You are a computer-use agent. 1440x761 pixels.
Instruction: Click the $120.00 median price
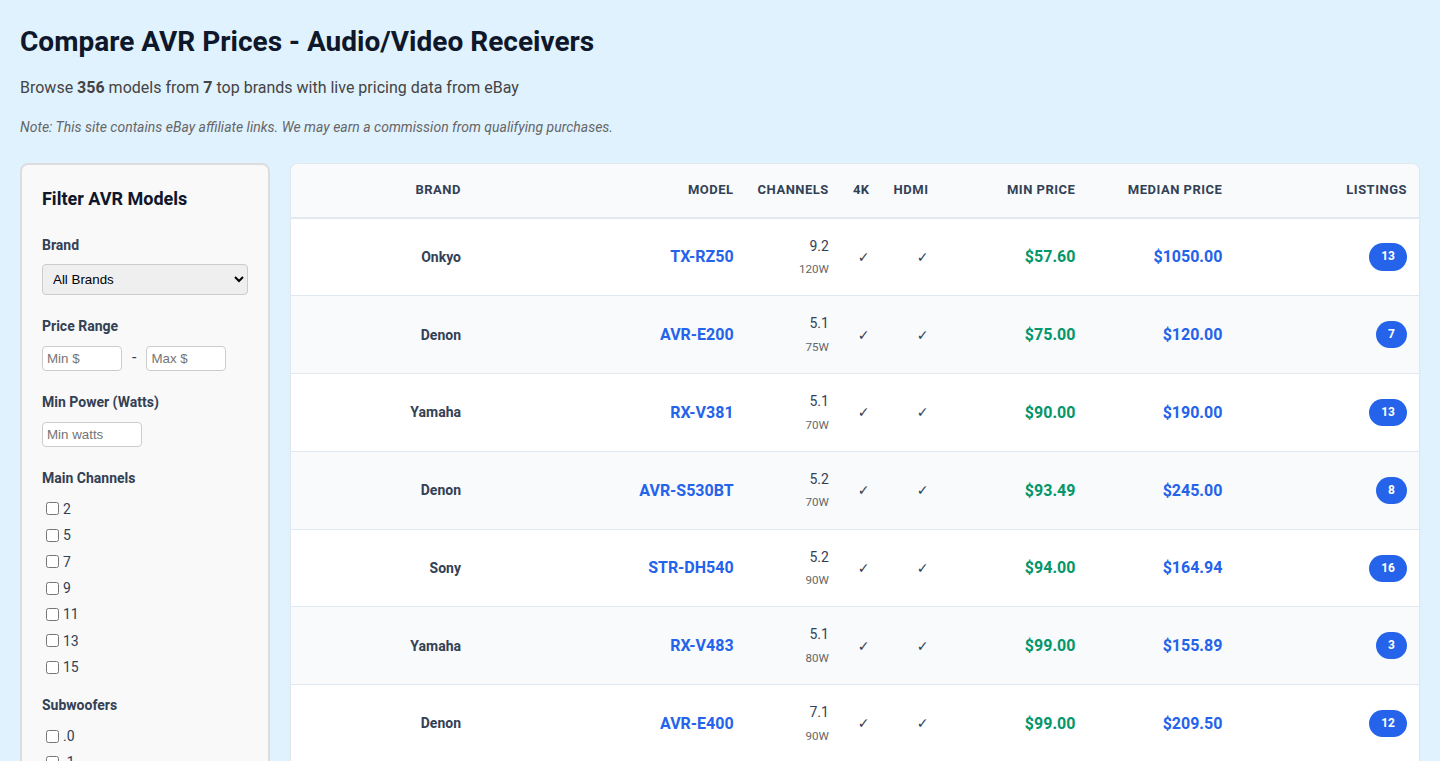coord(1192,335)
